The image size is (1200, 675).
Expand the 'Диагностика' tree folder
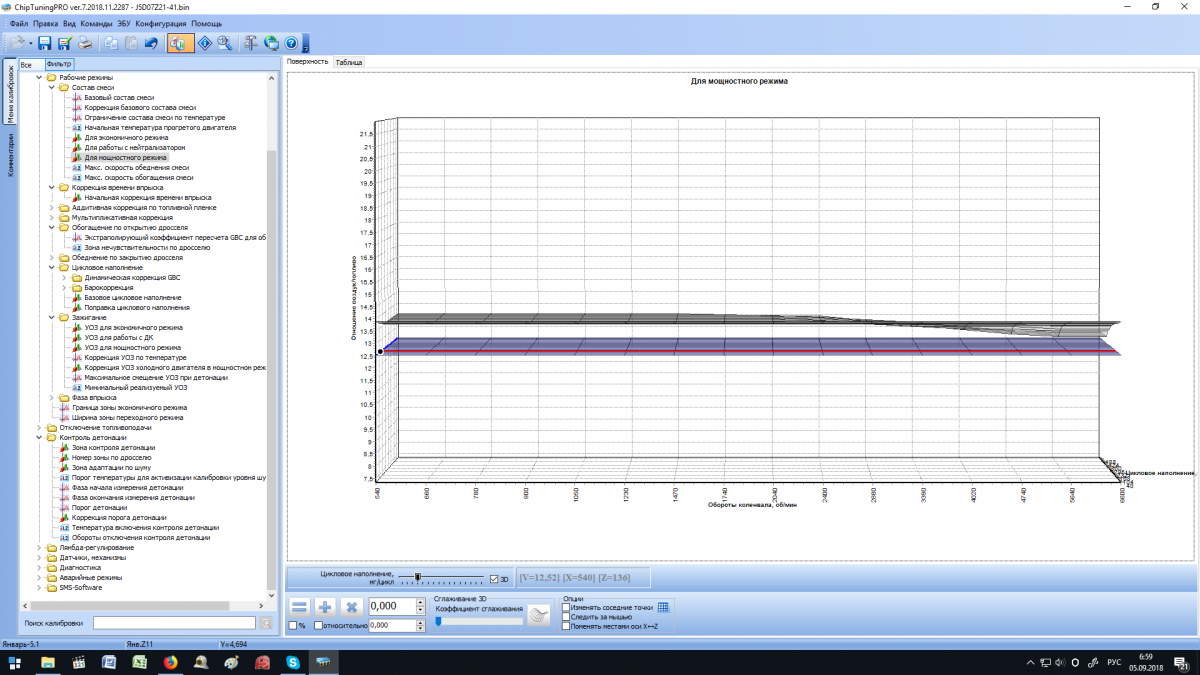click(x=40, y=568)
